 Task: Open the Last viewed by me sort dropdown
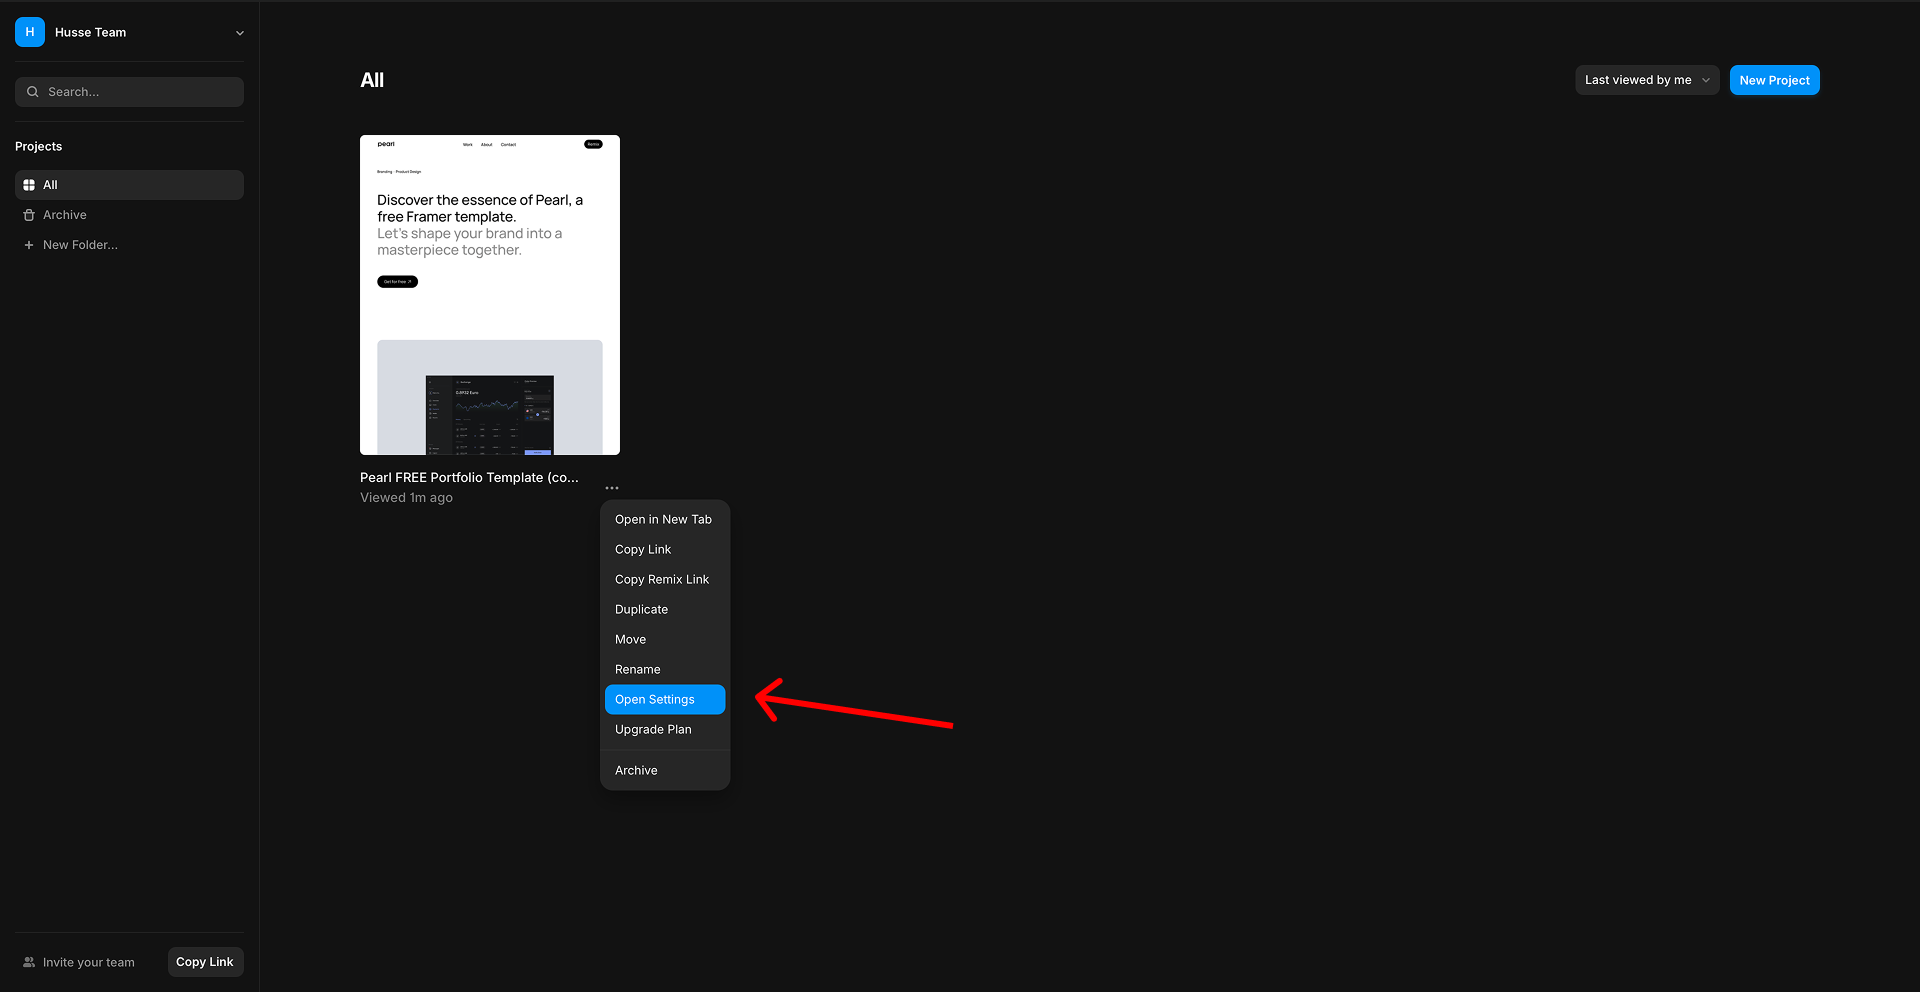point(1647,80)
